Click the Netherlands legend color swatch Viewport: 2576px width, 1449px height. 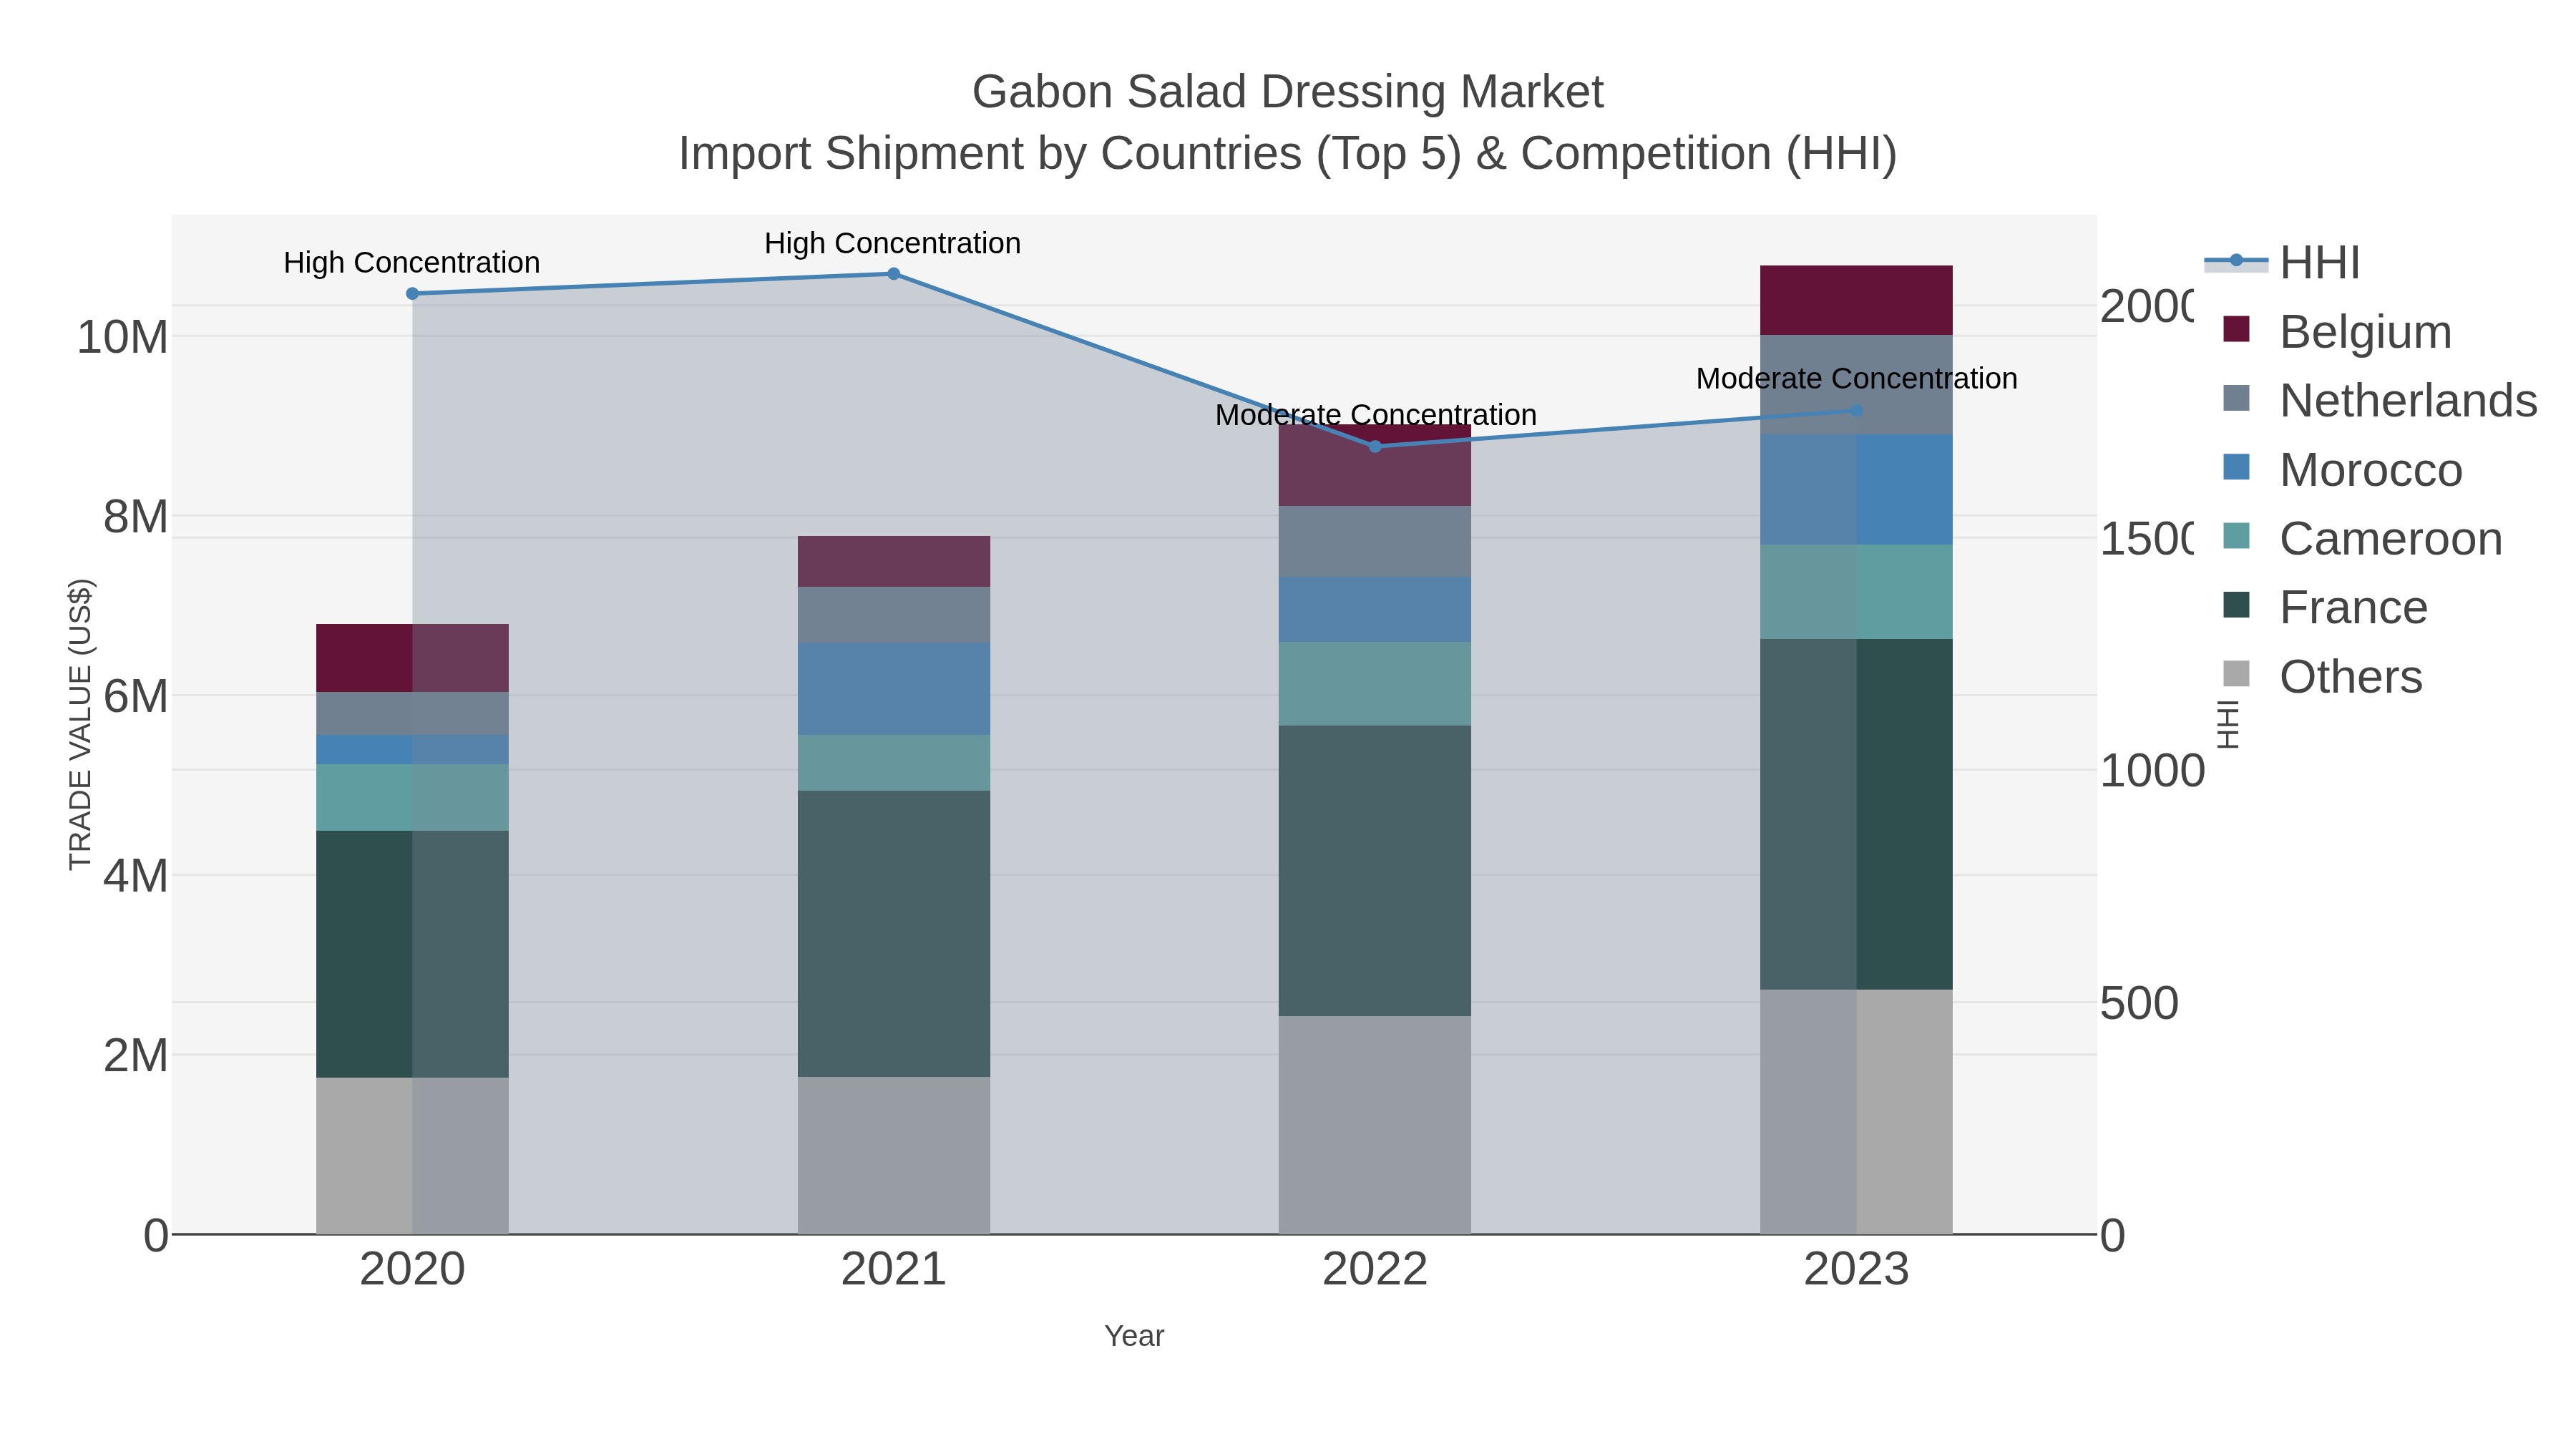tap(2236, 398)
